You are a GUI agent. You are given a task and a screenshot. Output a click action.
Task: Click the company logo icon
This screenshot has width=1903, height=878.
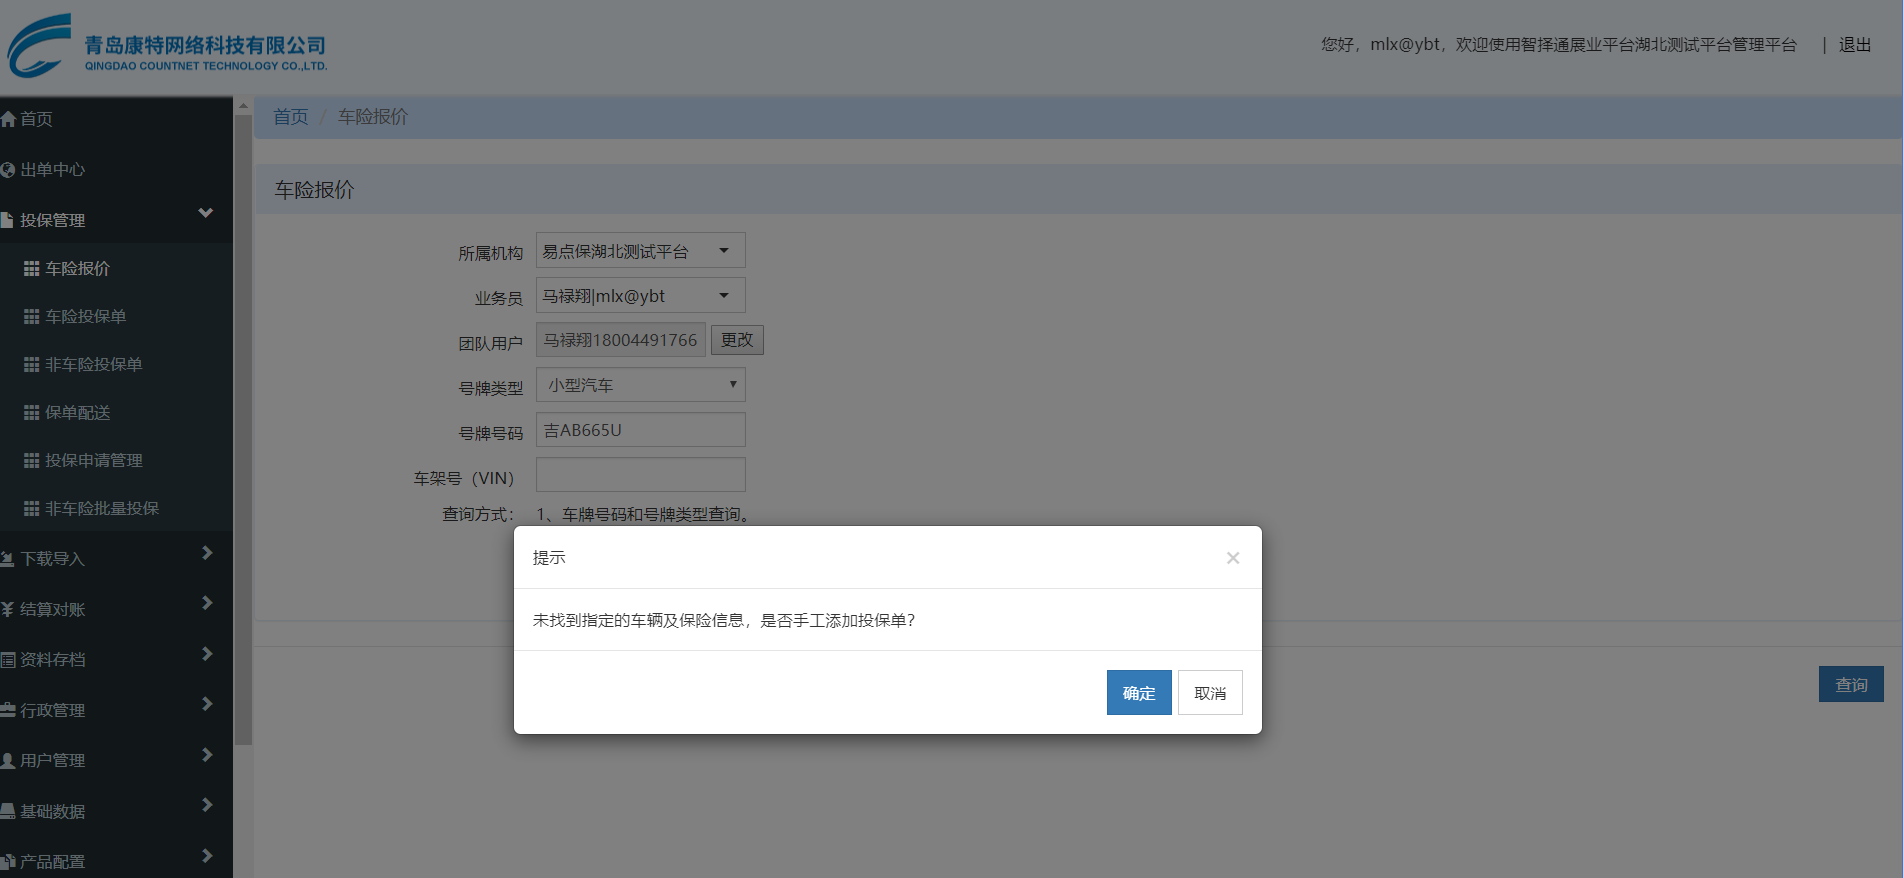click(x=40, y=45)
